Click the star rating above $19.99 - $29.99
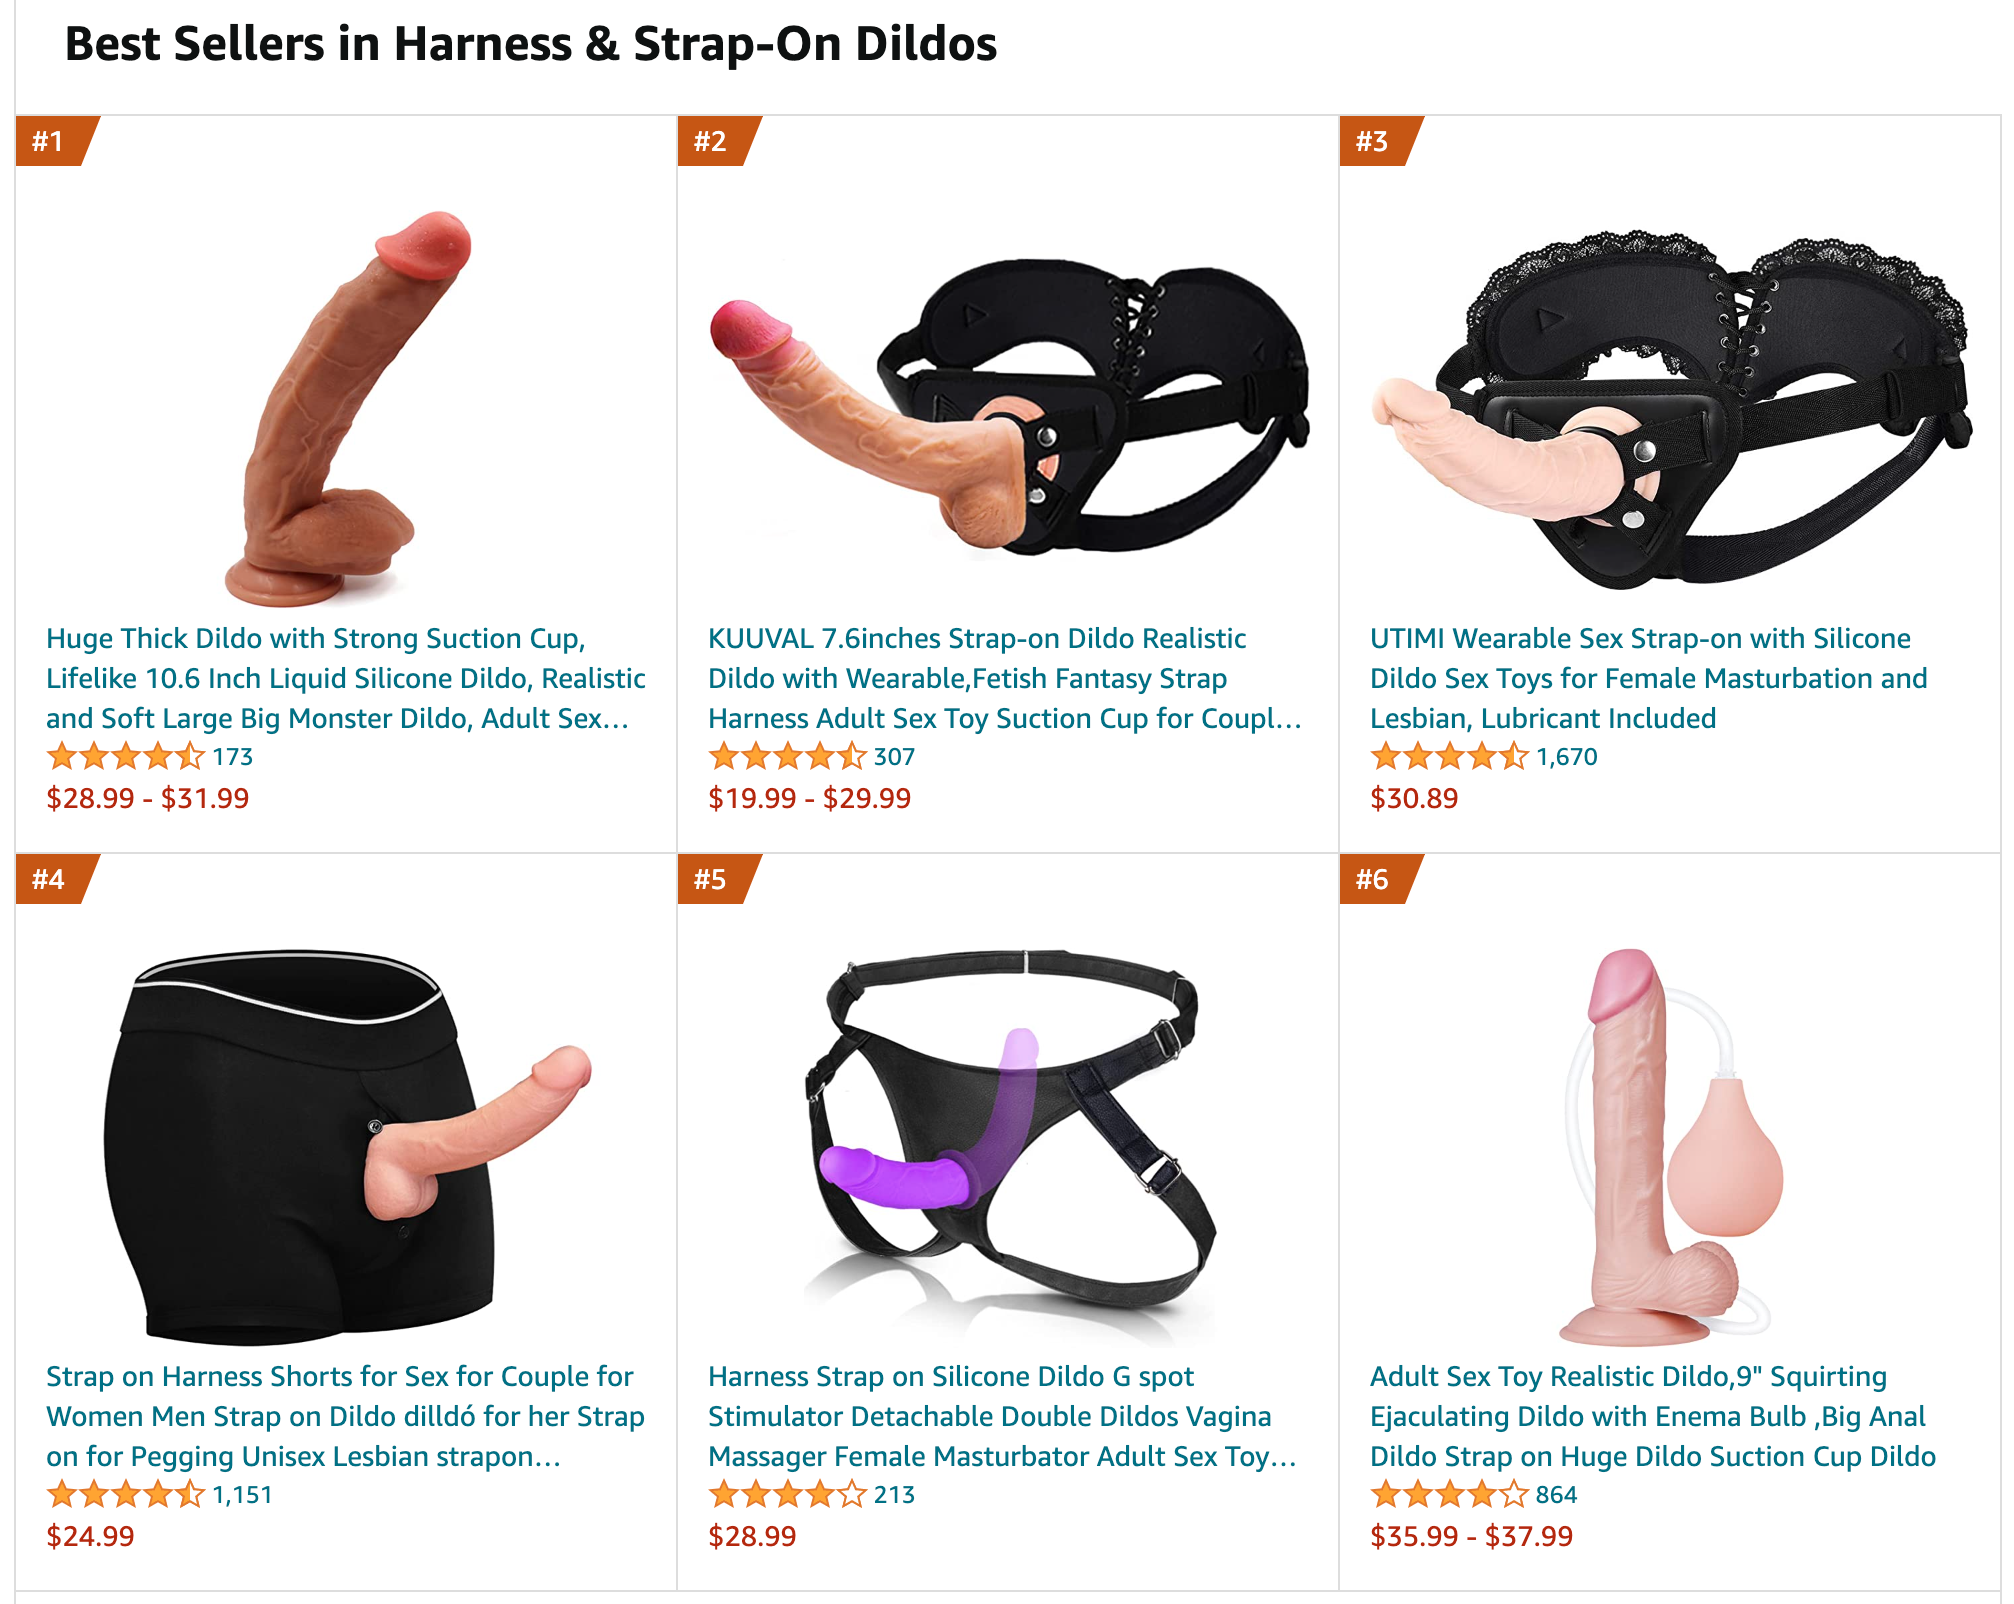 (x=788, y=757)
